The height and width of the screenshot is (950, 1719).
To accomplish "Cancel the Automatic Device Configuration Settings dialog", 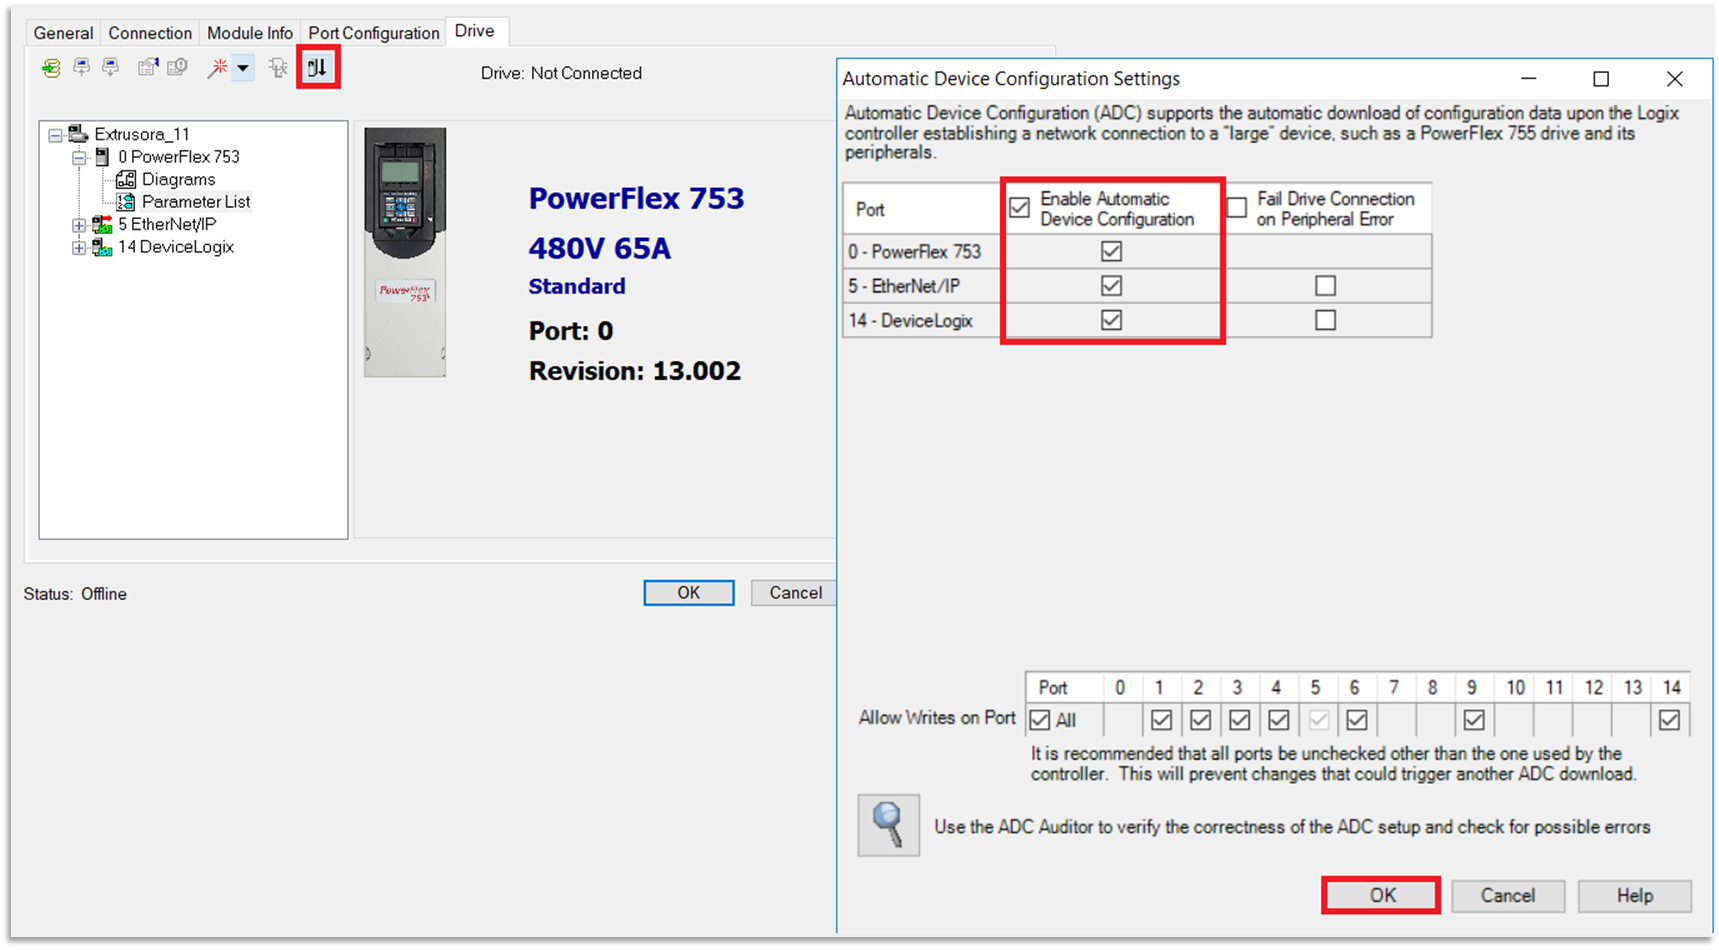I will tap(1508, 895).
